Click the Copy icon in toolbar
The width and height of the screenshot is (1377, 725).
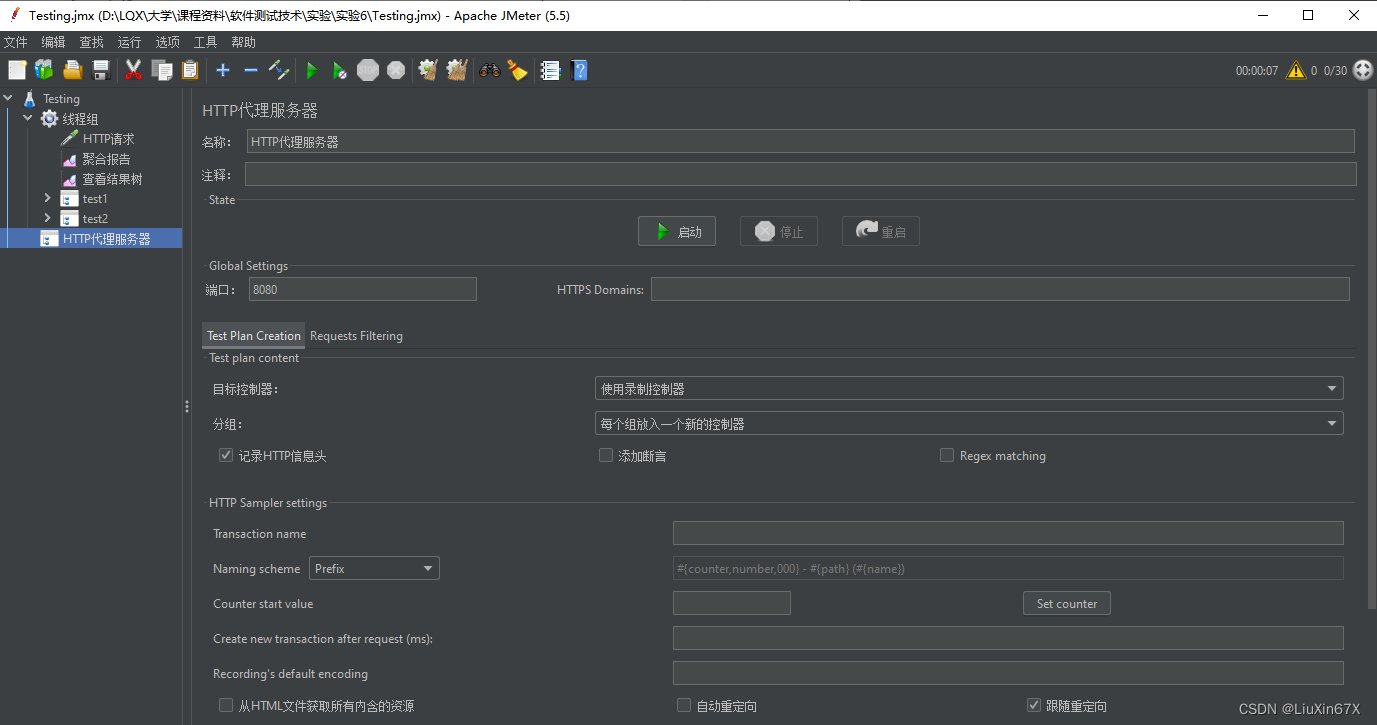click(x=161, y=70)
